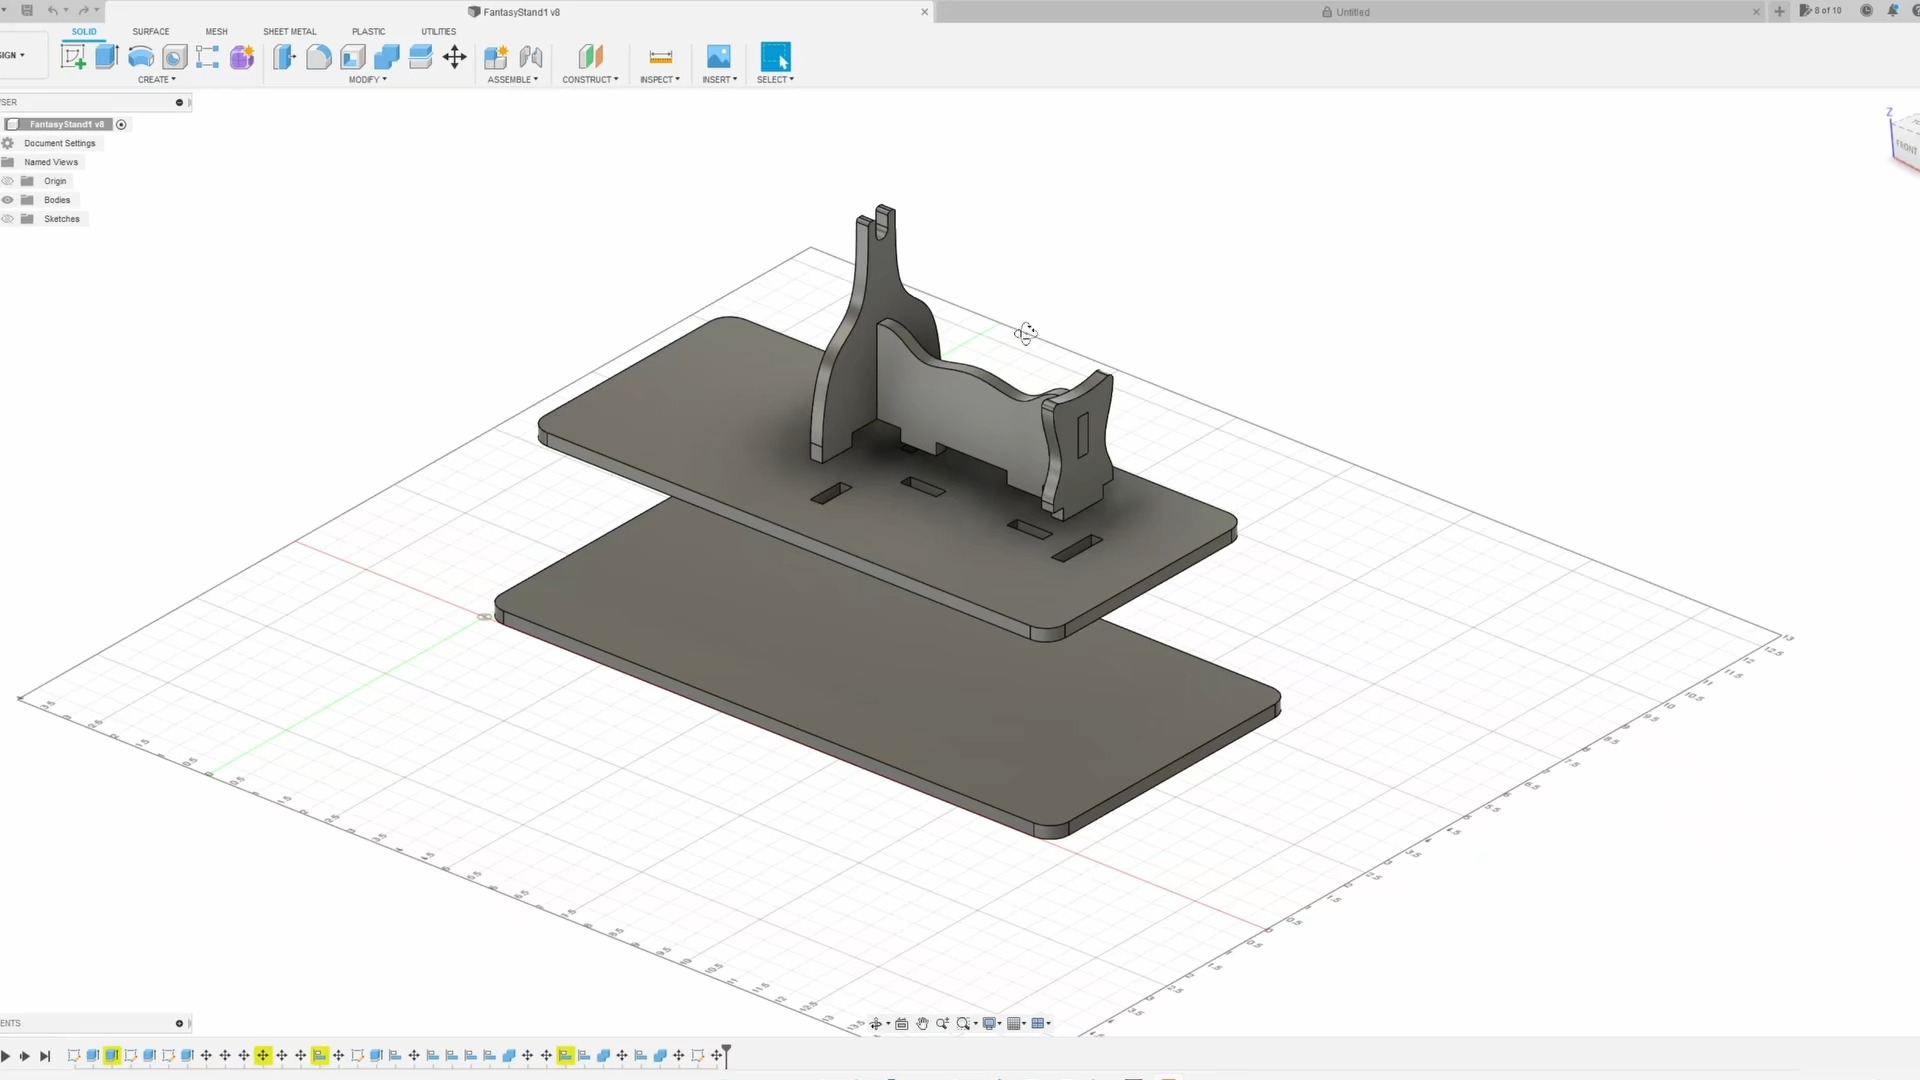Select the Extrude tool
The image size is (1920, 1080).
107,57
